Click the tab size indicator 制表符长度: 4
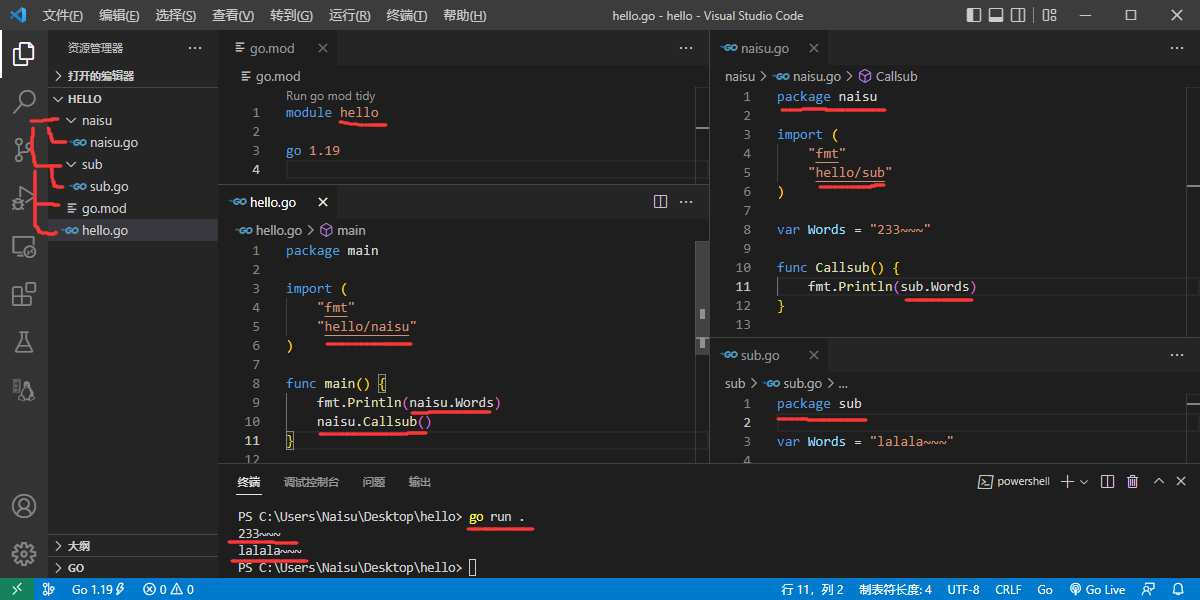Viewport: 1200px width, 600px height. [x=895, y=589]
